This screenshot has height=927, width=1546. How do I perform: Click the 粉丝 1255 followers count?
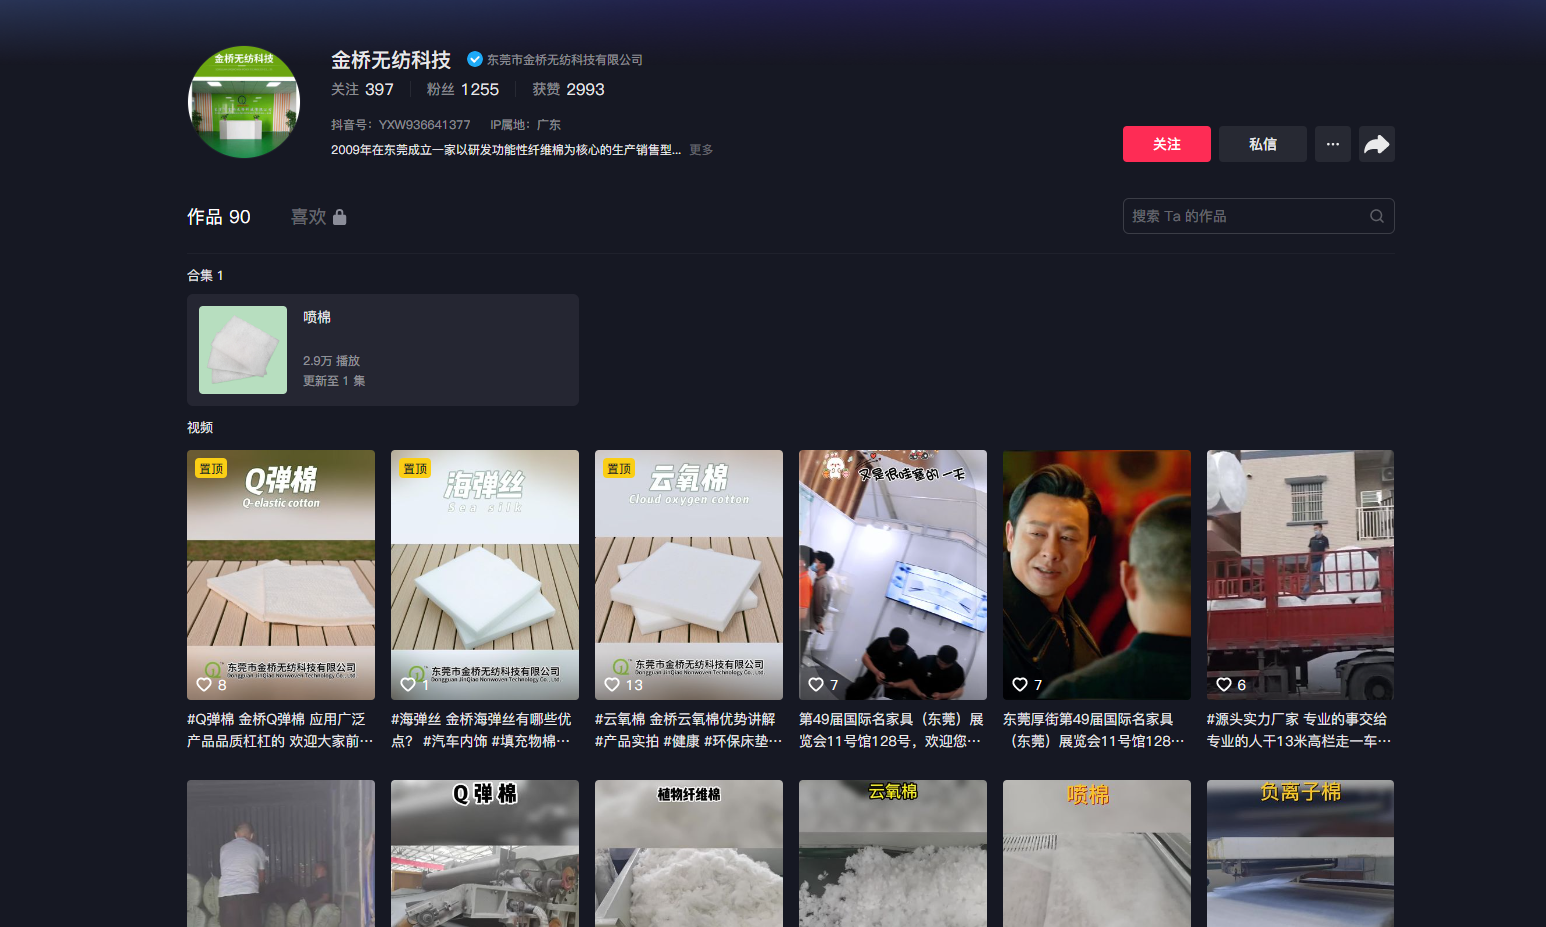coord(462,89)
